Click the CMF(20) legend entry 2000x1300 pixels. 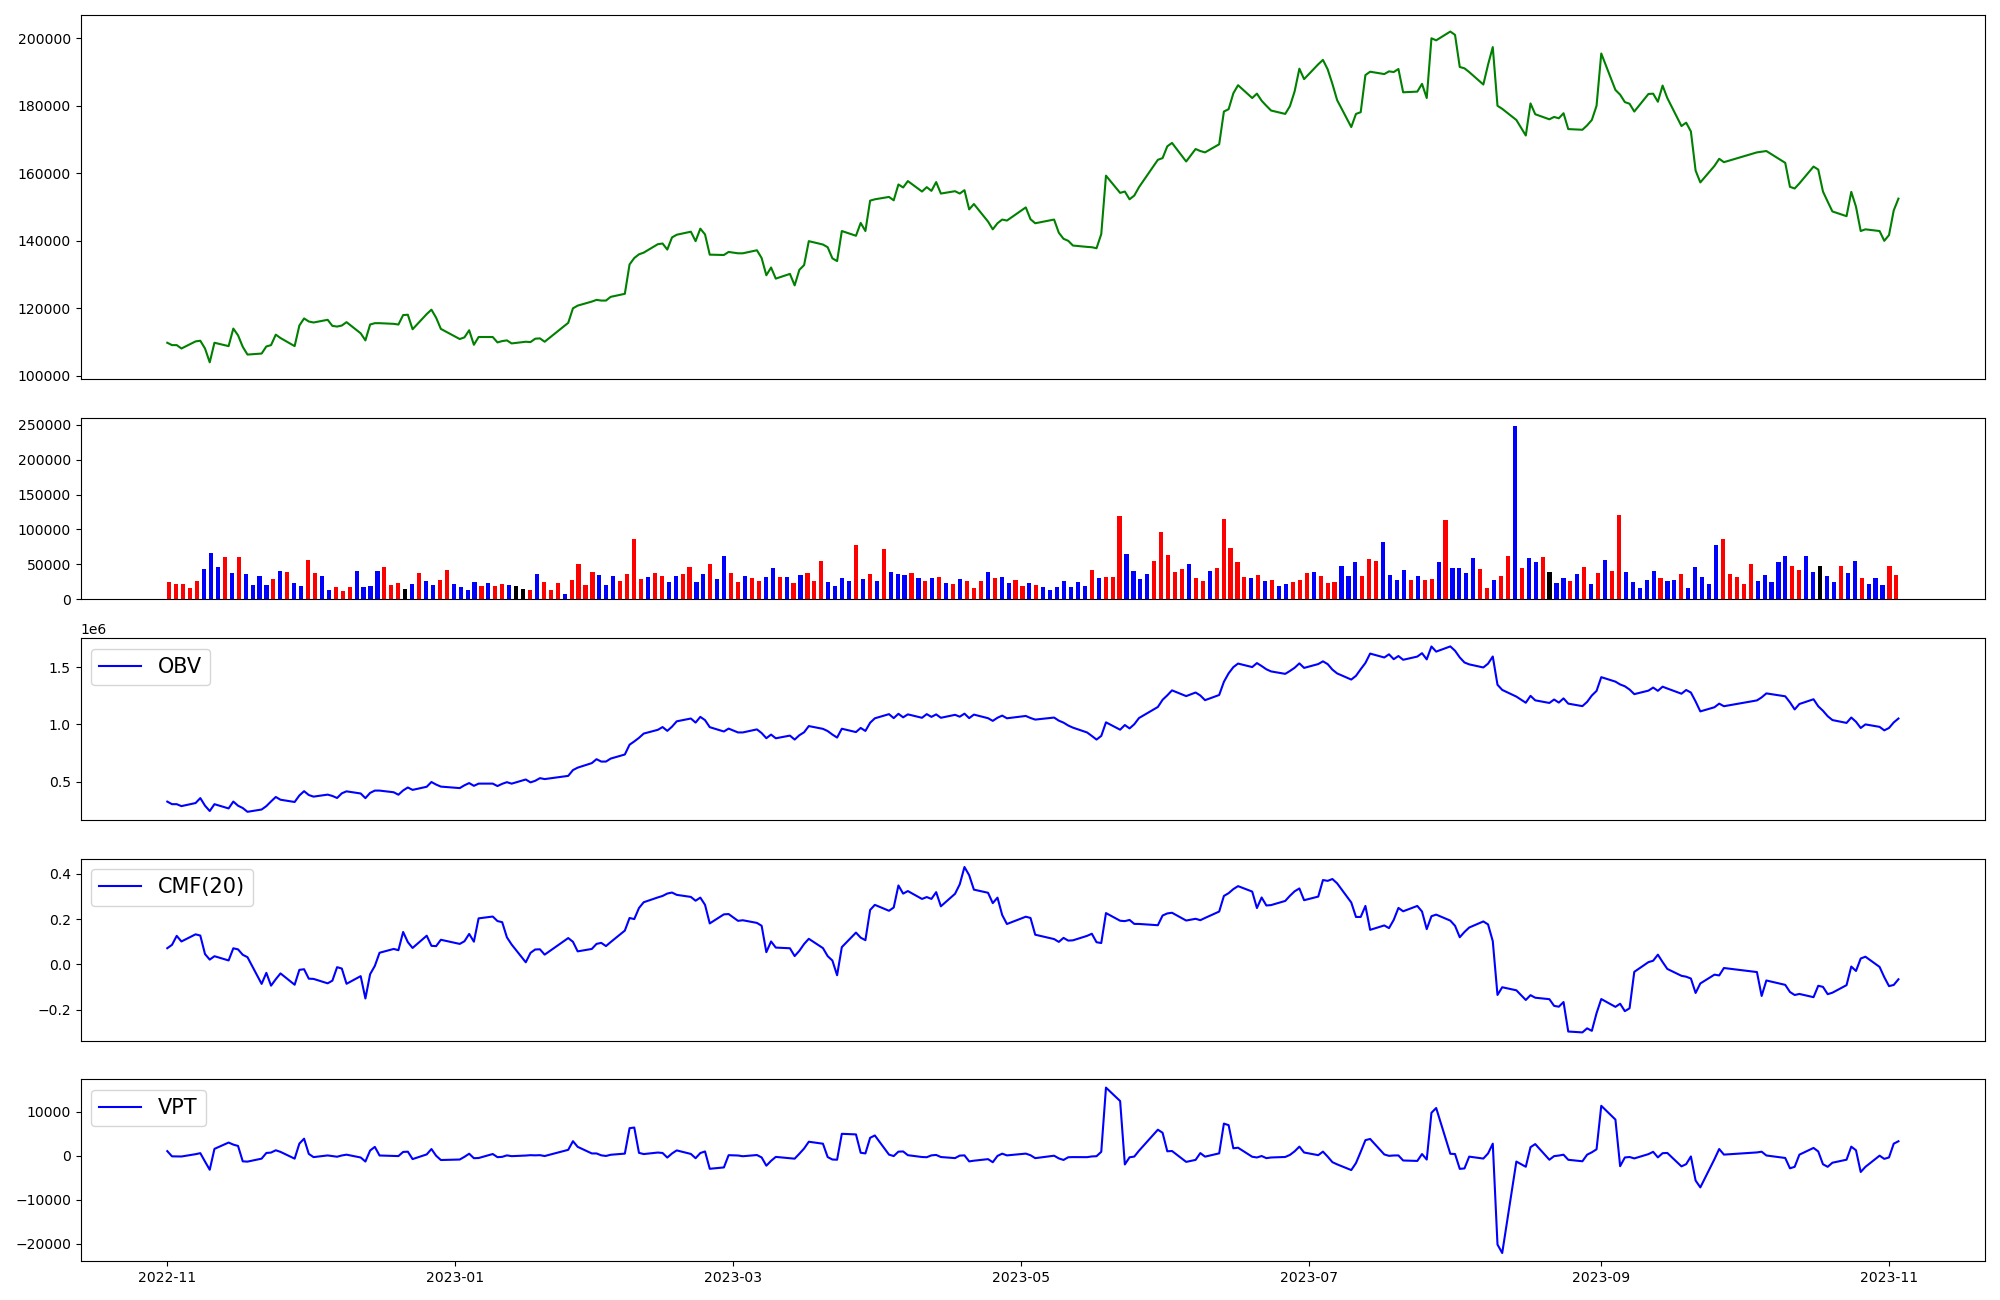click(x=200, y=887)
